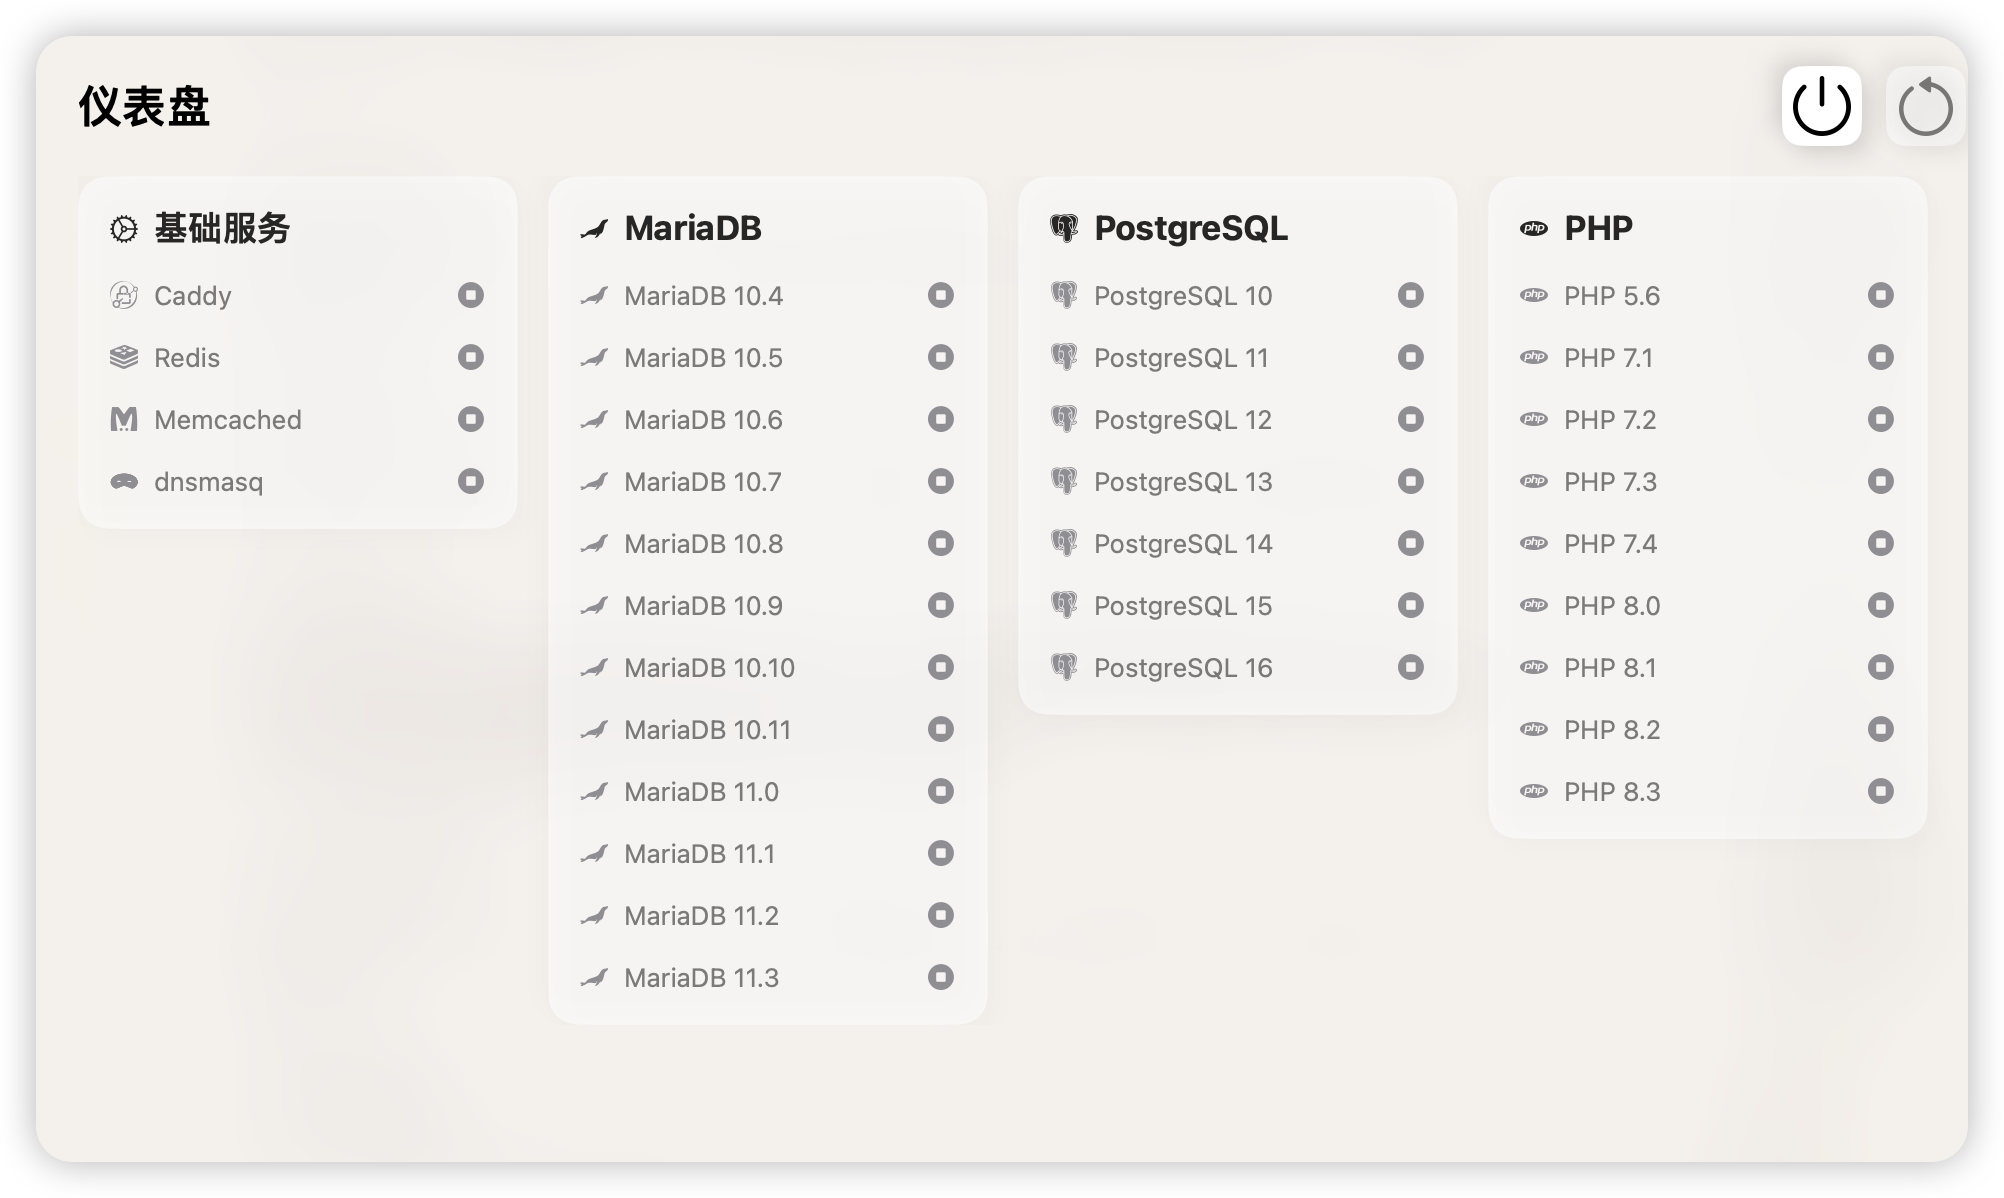Click the PostgreSQL 10 elephant icon
The image size is (2004, 1198).
1064,296
